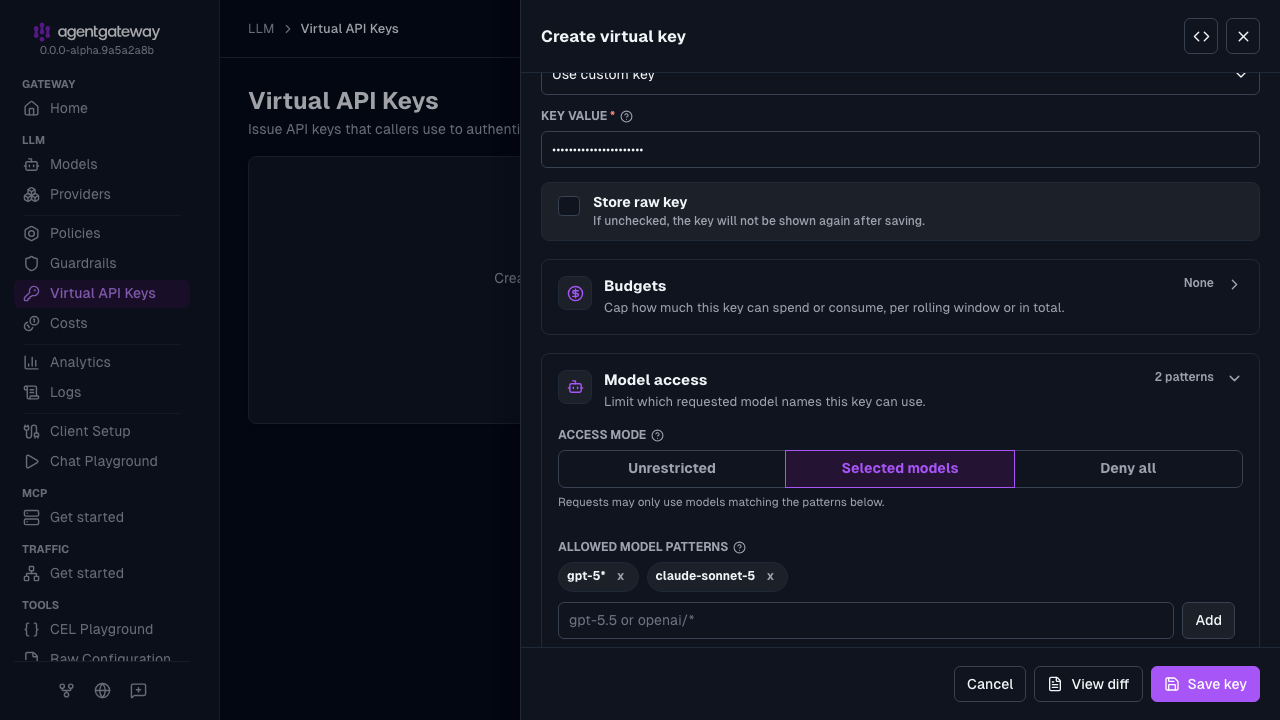Expand the Budgets section chevron
Screen dimensions: 1280x720
(1235, 284)
